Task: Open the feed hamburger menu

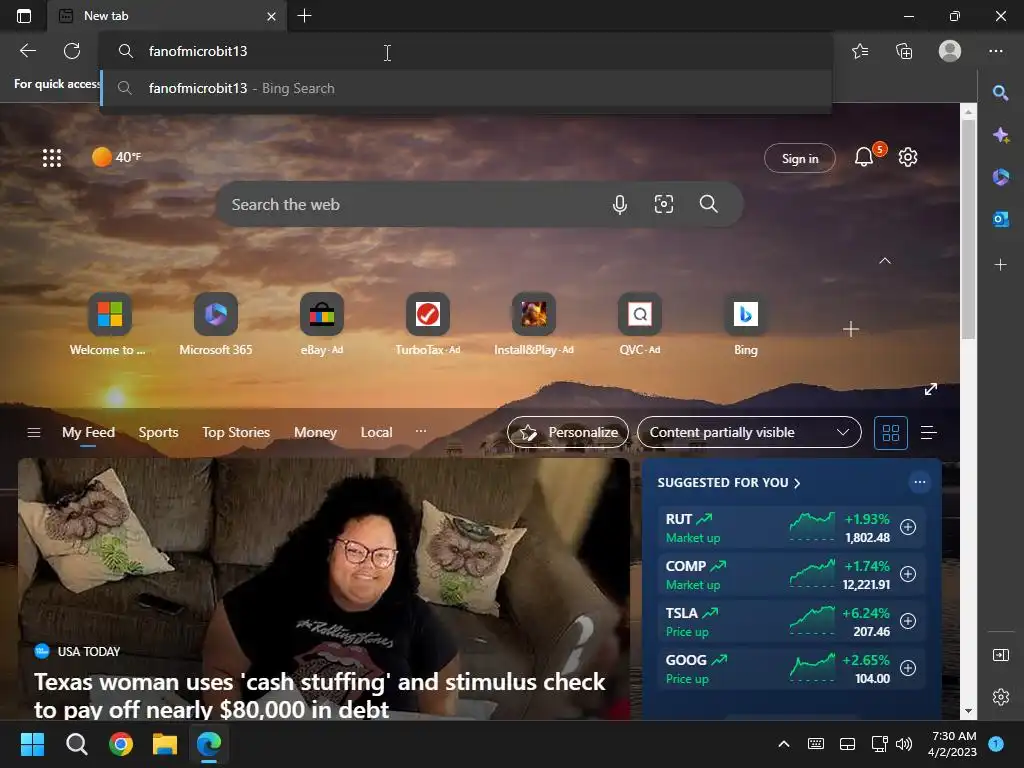Action: 34,432
